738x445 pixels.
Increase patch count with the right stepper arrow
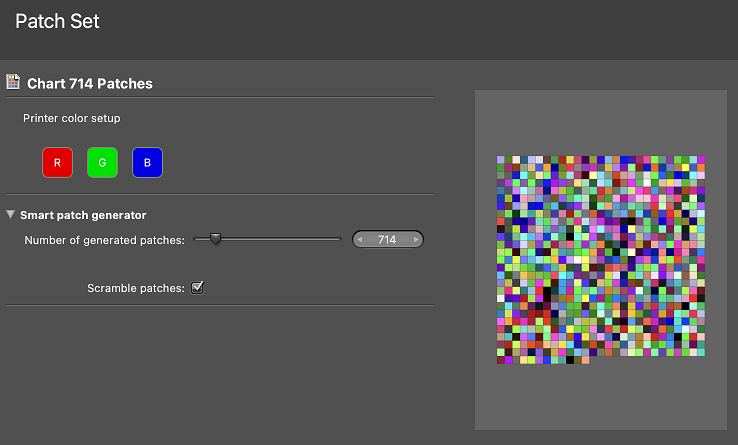pos(416,240)
